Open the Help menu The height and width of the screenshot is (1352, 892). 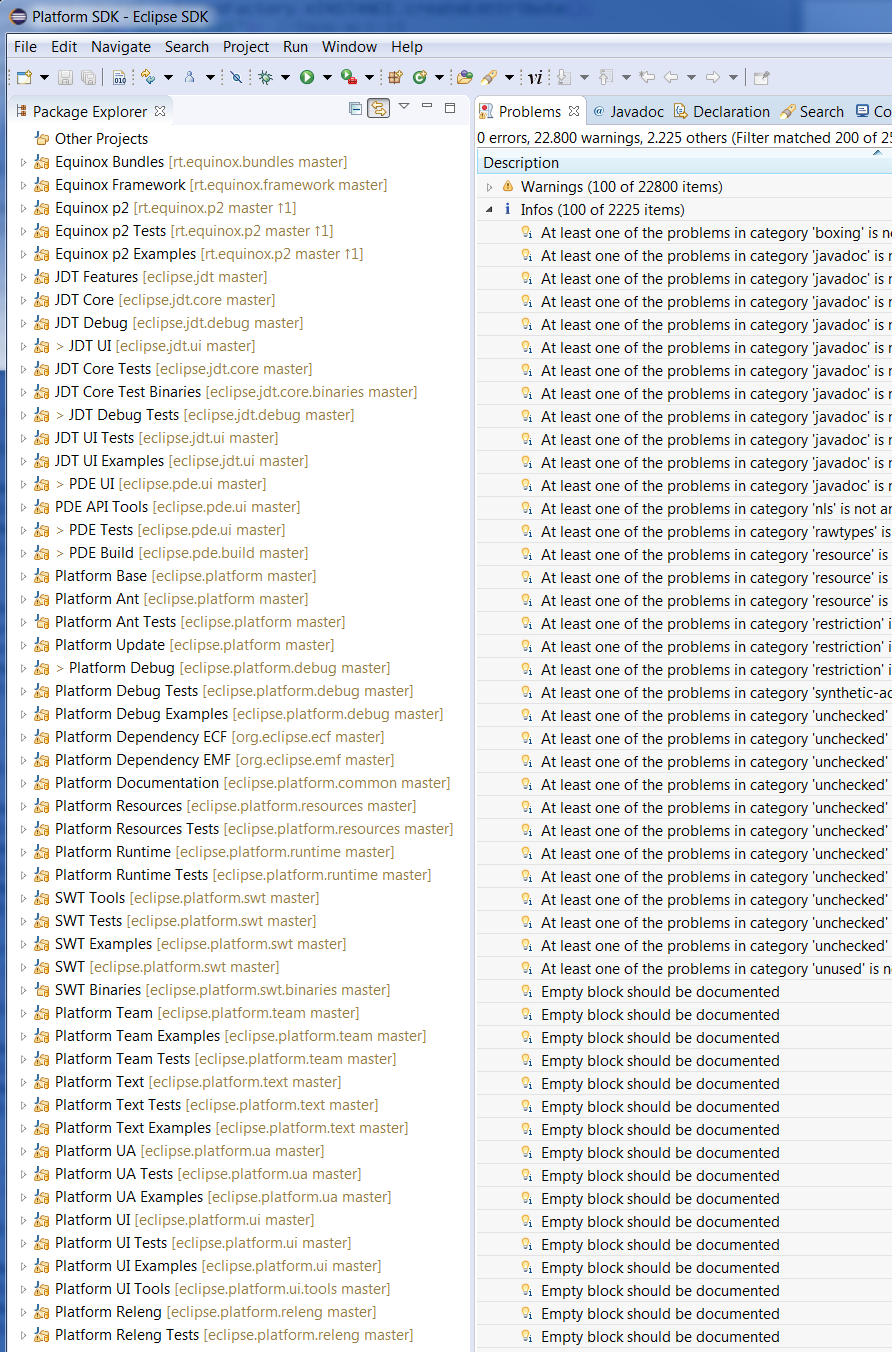pyautogui.click(x=407, y=47)
